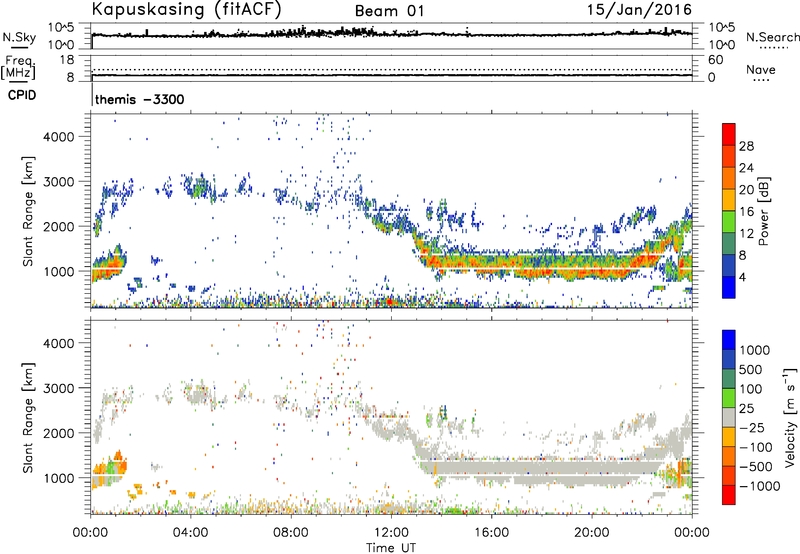The width and height of the screenshot is (800, 554).
Task: Click the blue bottom segment of the power colorbar
Action: coord(729,287)
